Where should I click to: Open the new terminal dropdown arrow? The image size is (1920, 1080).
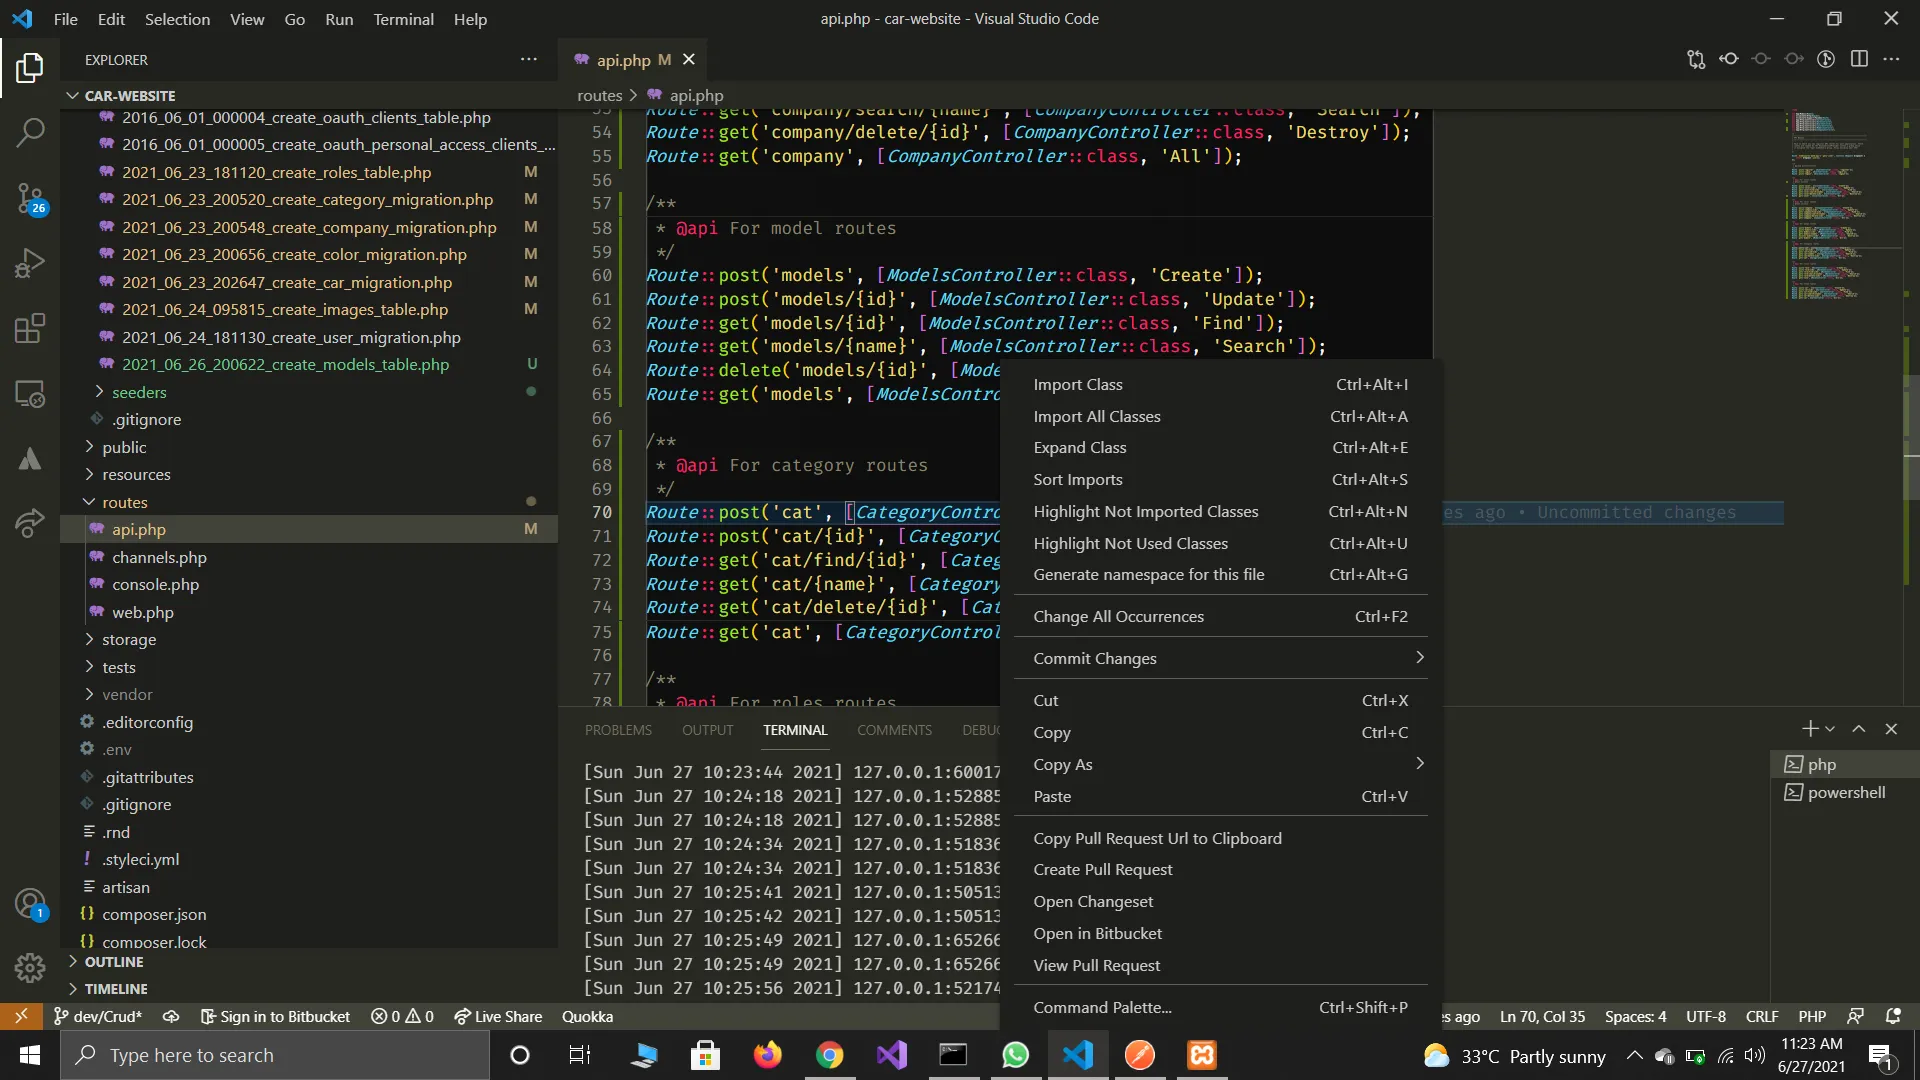tap(1830, 729)
